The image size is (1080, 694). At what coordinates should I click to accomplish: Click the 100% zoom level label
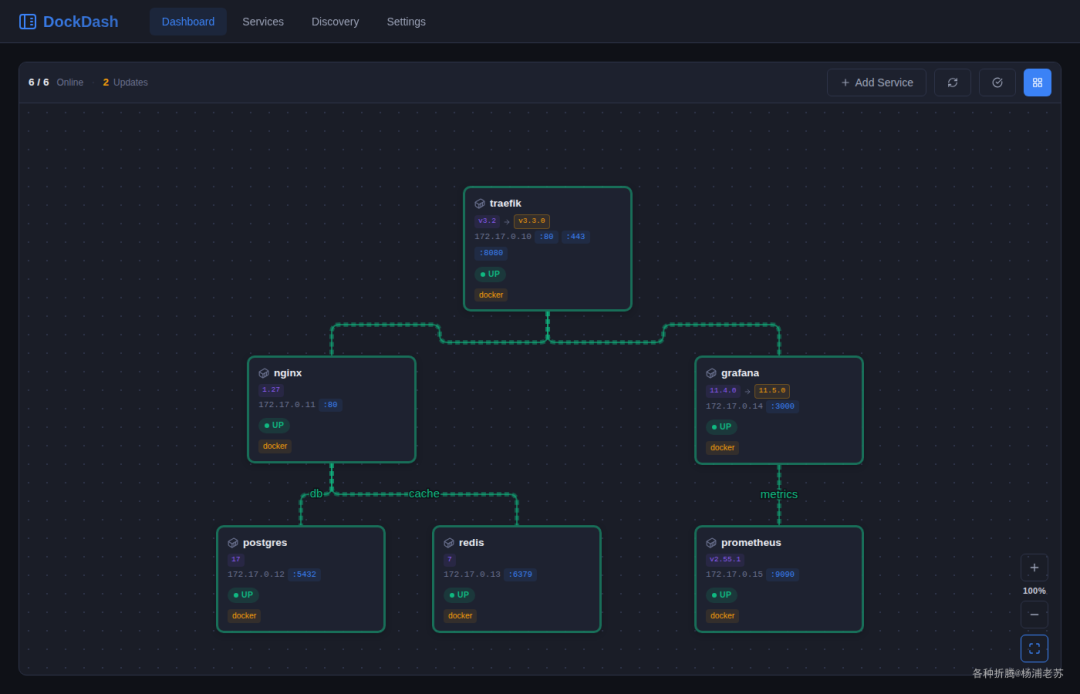coord(1035,591)
